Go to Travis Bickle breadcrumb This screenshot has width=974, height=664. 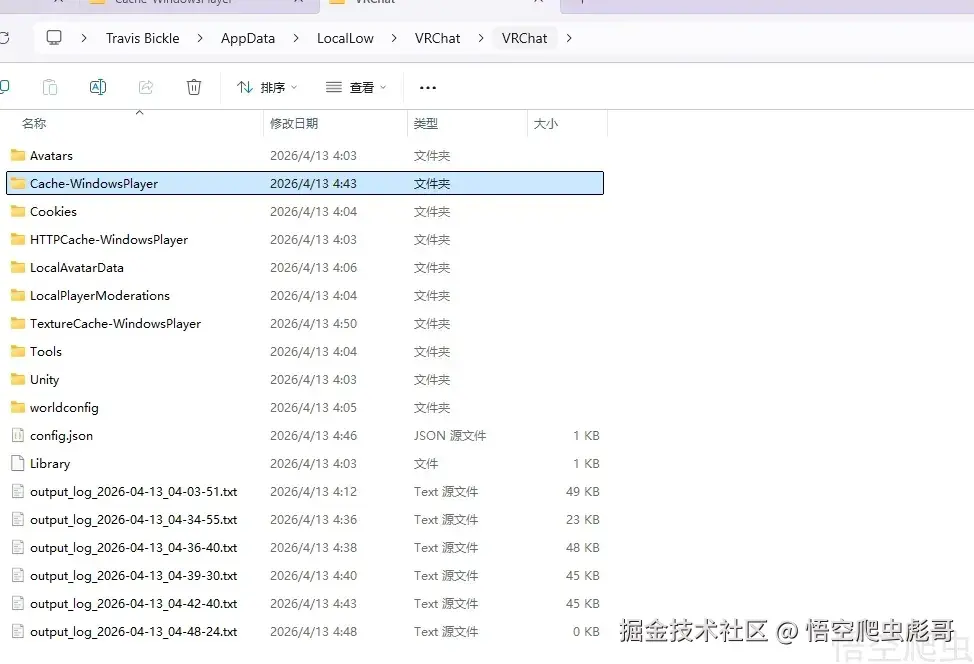click(x=142, y=38)
